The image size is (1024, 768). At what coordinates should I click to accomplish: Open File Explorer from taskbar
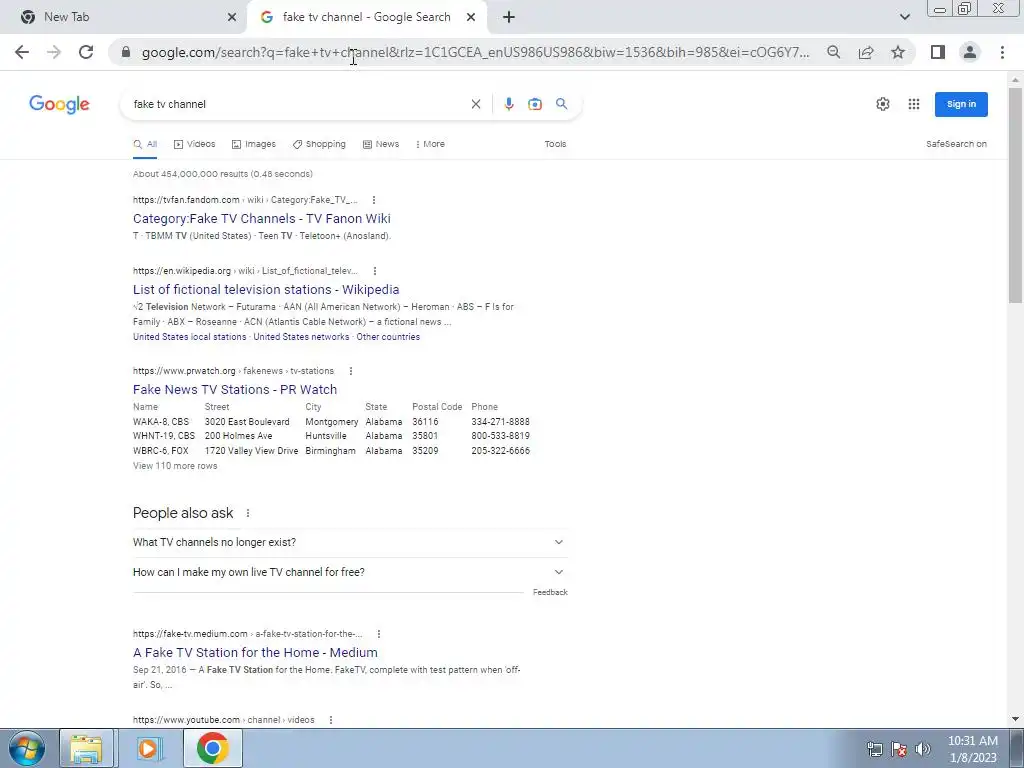coord(86,748)
